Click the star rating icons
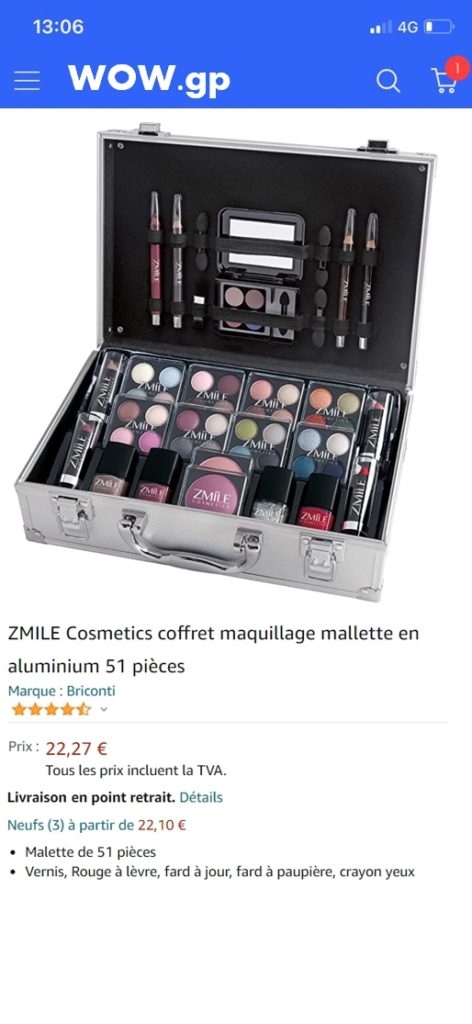Image resolution: width=472 pixels, height=1024 pixels. click(x=51, y=709)
